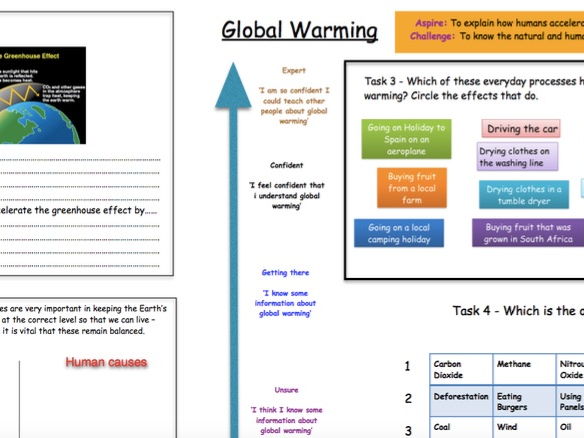Click row number 2 beside the table

(x=408, y=399)
